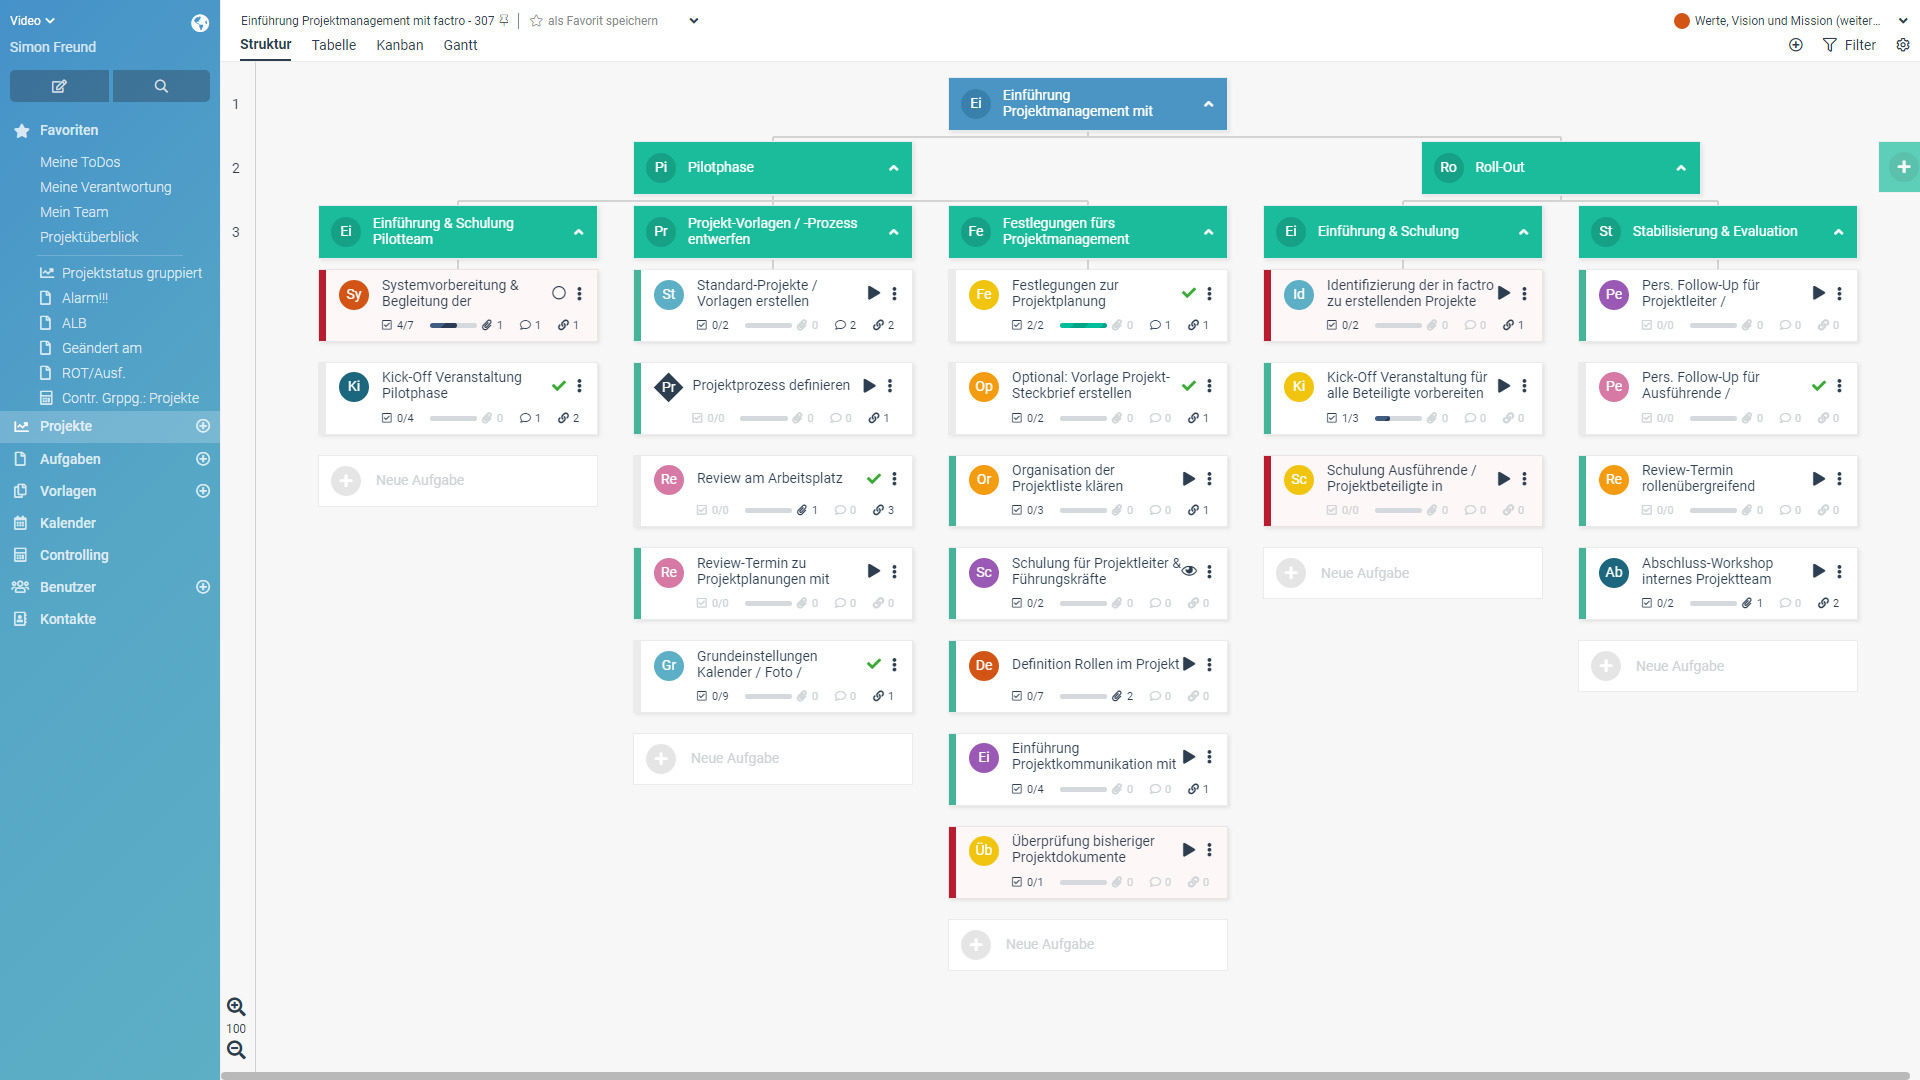The image size is (1920, 1080).
Task: Click Neue Aufgabe in Einführung & Schulung Pilotteam
Action: coord(419,479)
